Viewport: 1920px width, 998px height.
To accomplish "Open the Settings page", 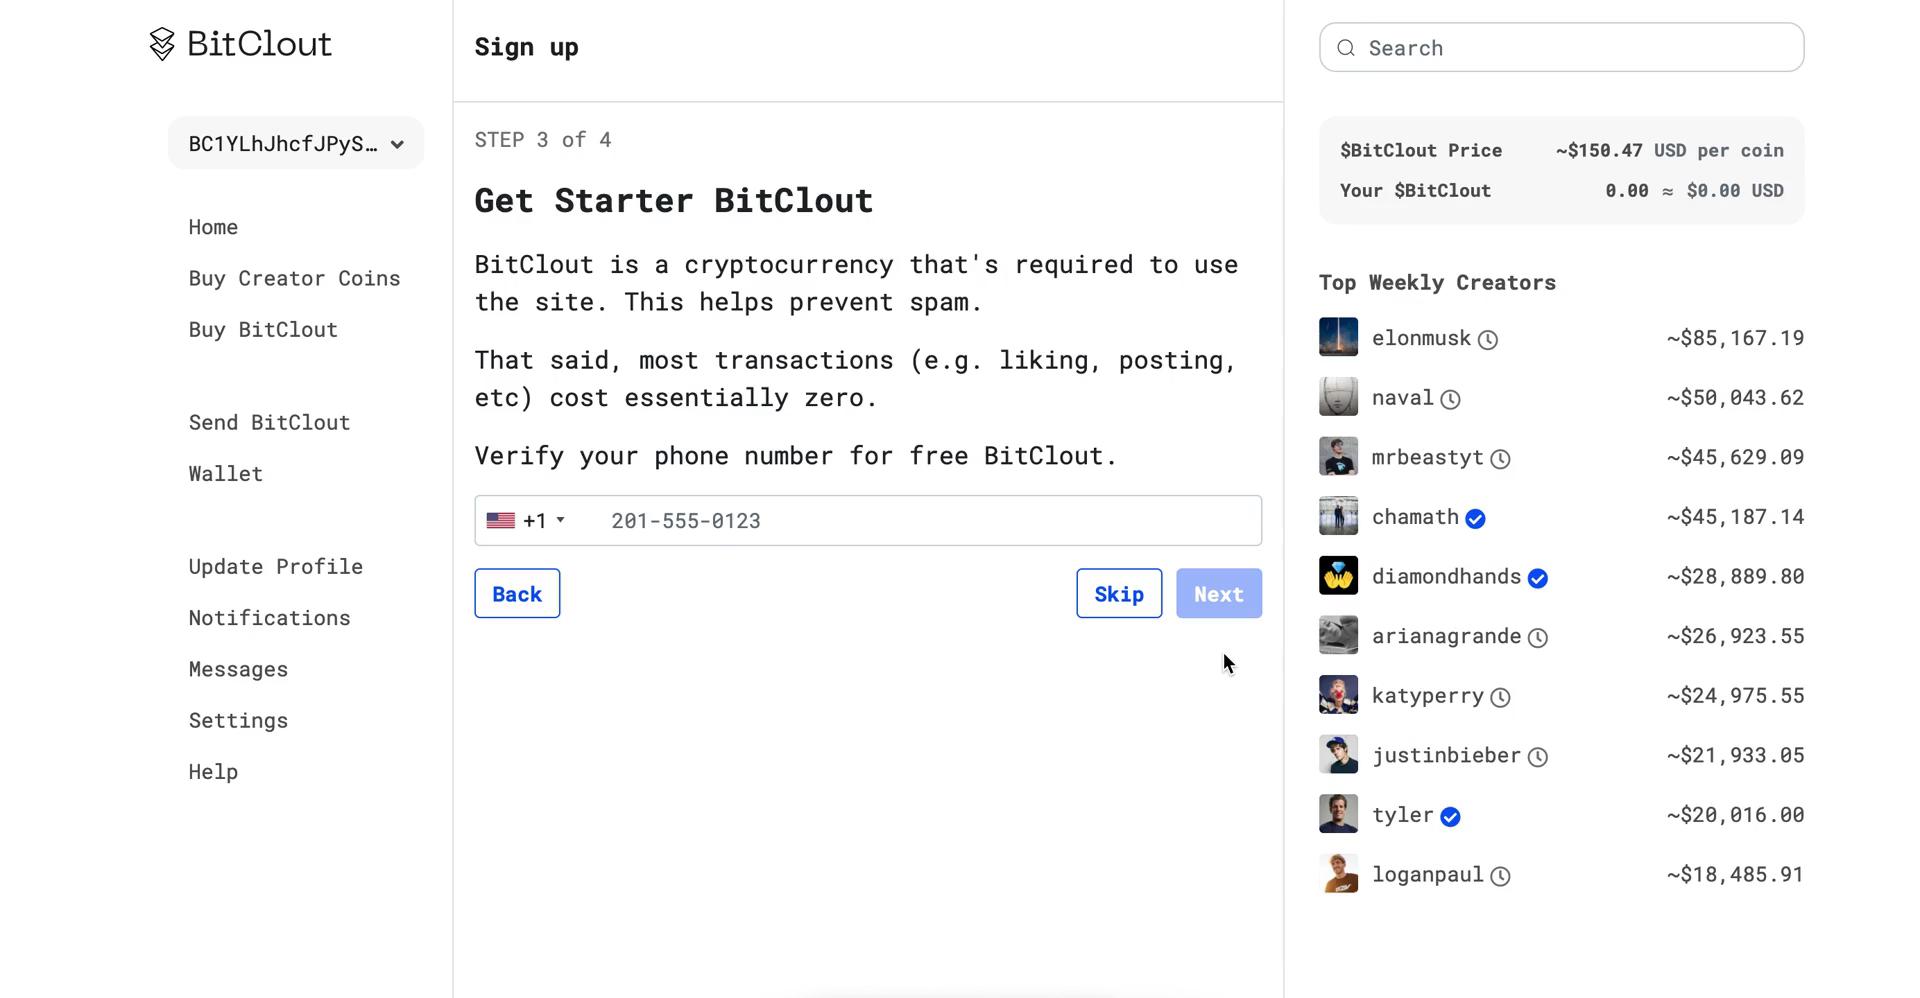I will coord(238,720).
